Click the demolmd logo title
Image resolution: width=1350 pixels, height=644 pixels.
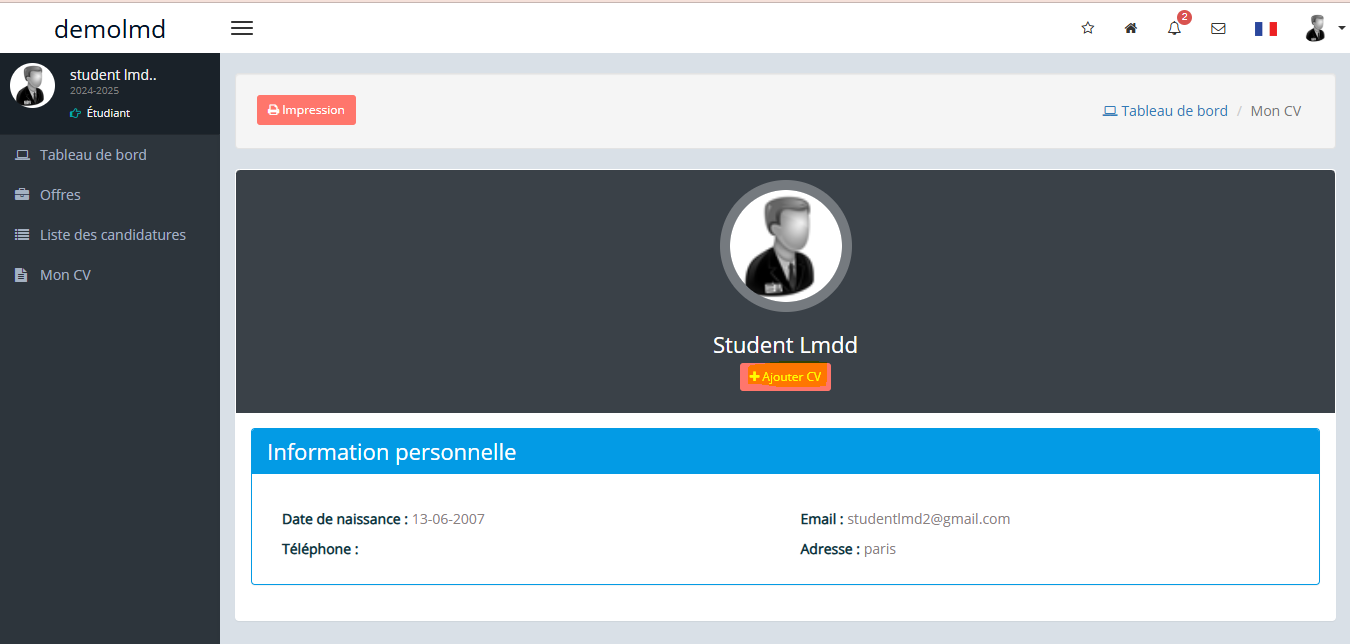tap(110, 29)
